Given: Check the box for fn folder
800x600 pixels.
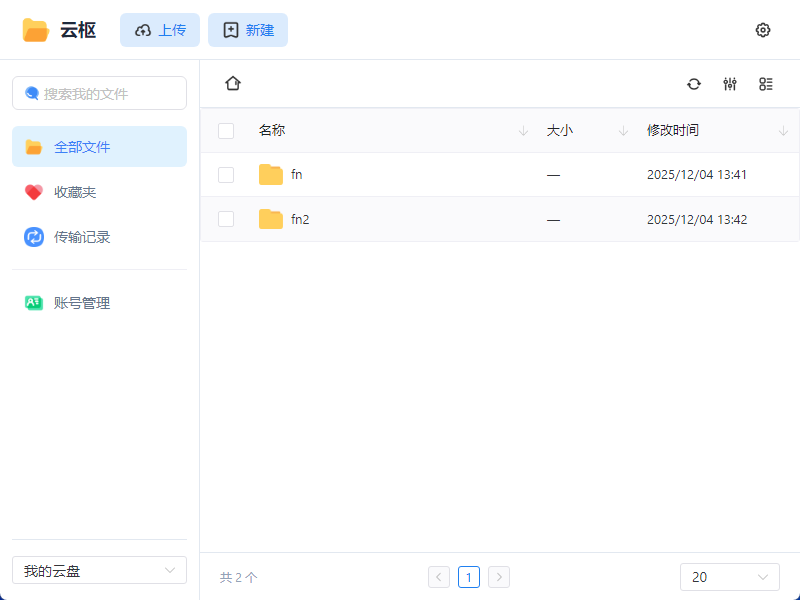Looking at the screenshot, I should click(226, 175).
